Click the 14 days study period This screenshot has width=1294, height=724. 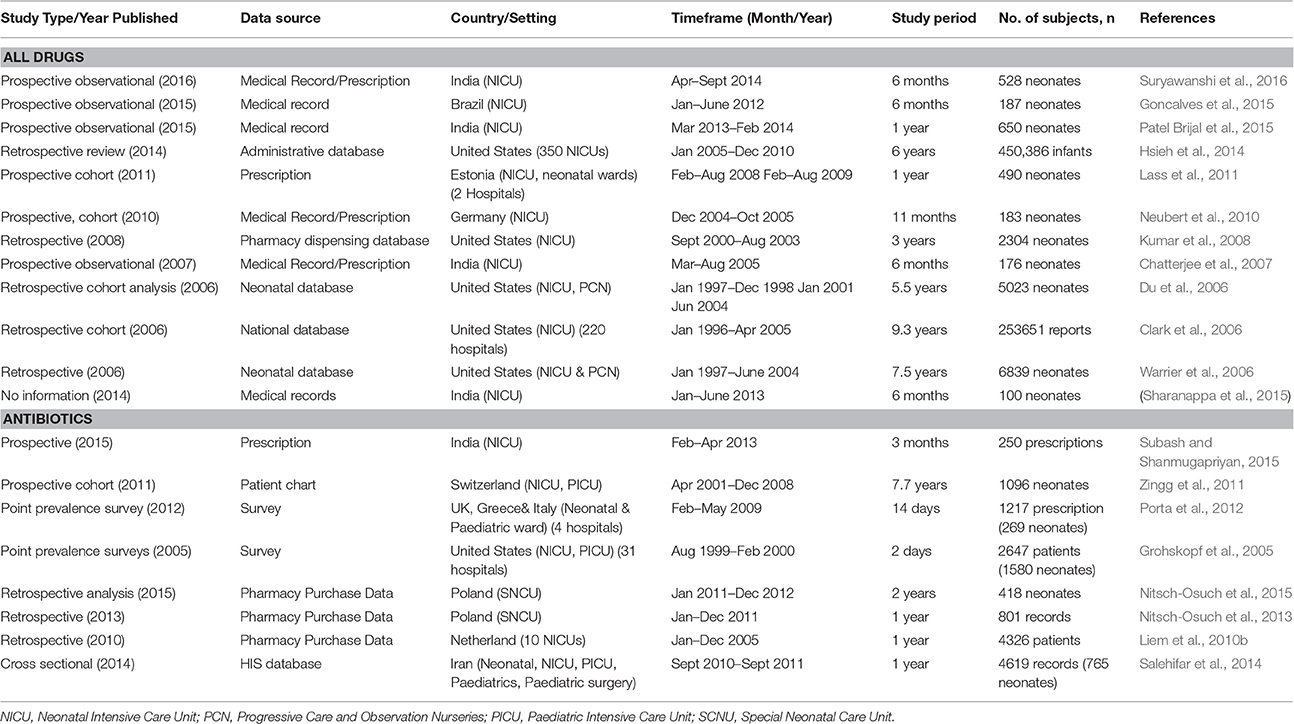pos(917,508)
